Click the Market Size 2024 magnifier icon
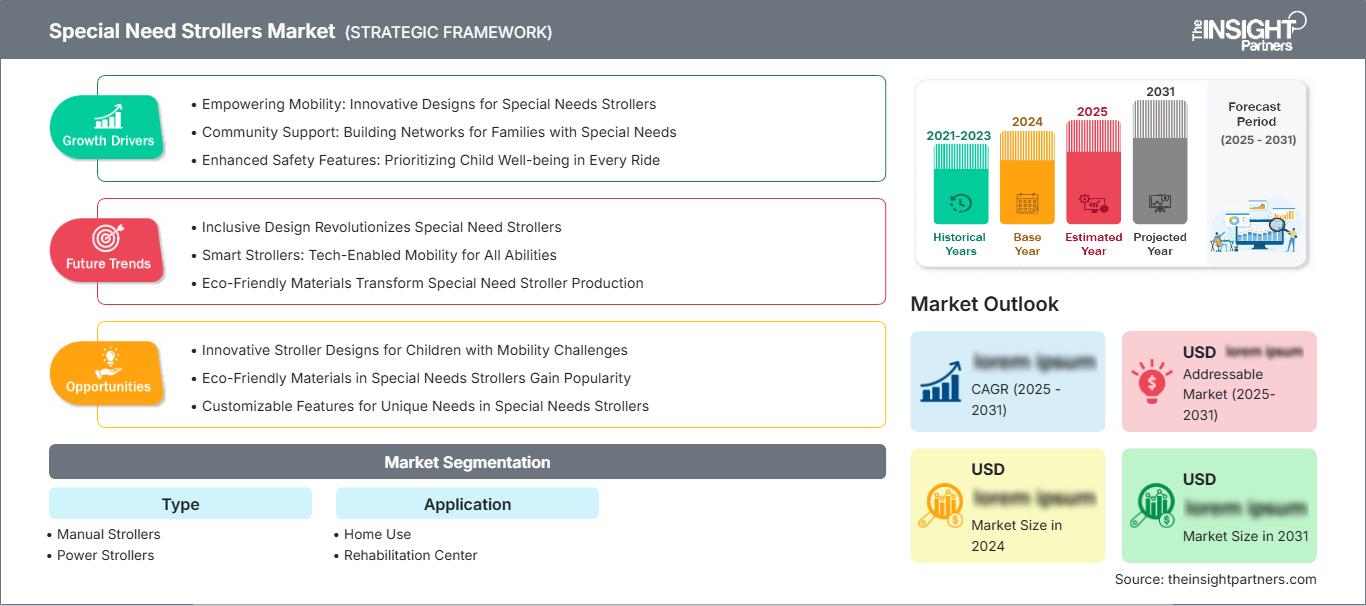Screen dimensions: 1366x606 [x=942, y=507]
